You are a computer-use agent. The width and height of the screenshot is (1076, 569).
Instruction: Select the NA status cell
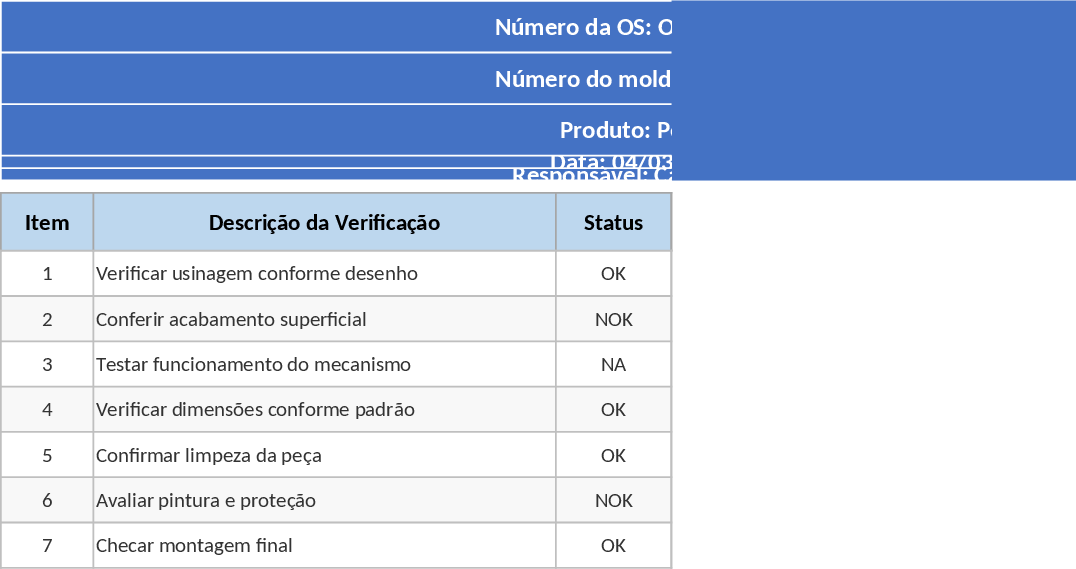(x=613, y=365)
